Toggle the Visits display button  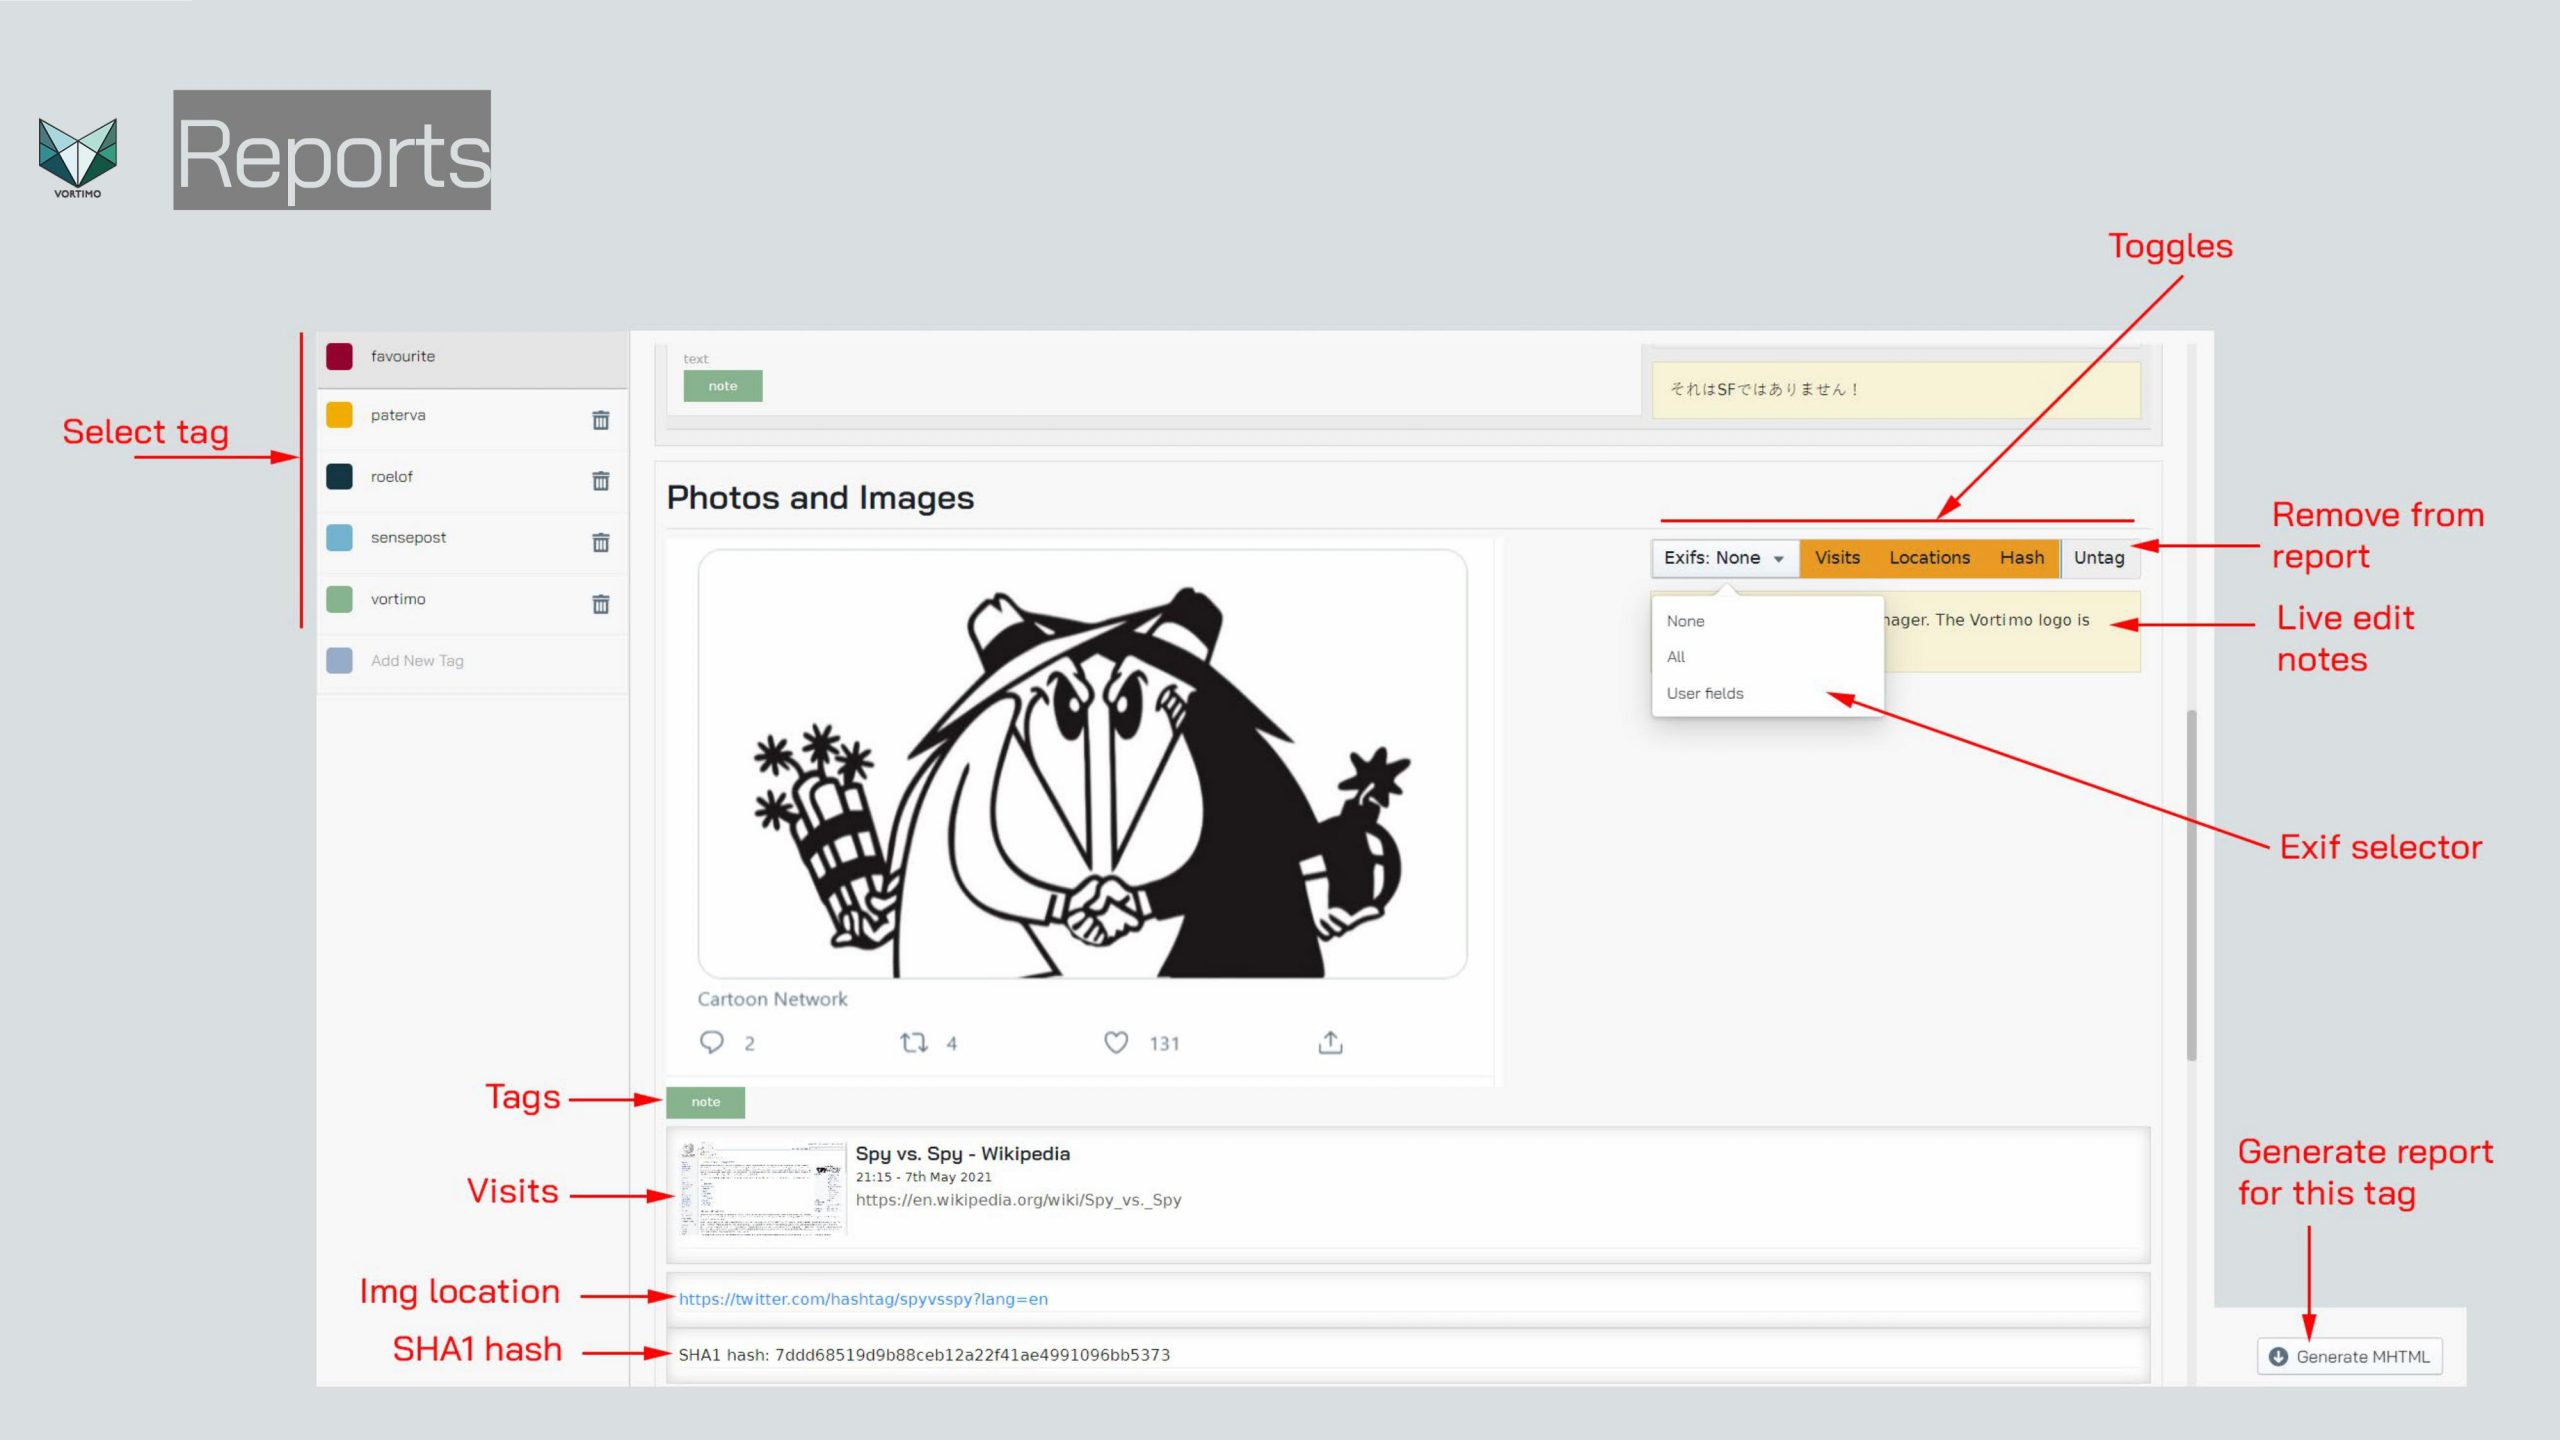[x=1837, y=558]
